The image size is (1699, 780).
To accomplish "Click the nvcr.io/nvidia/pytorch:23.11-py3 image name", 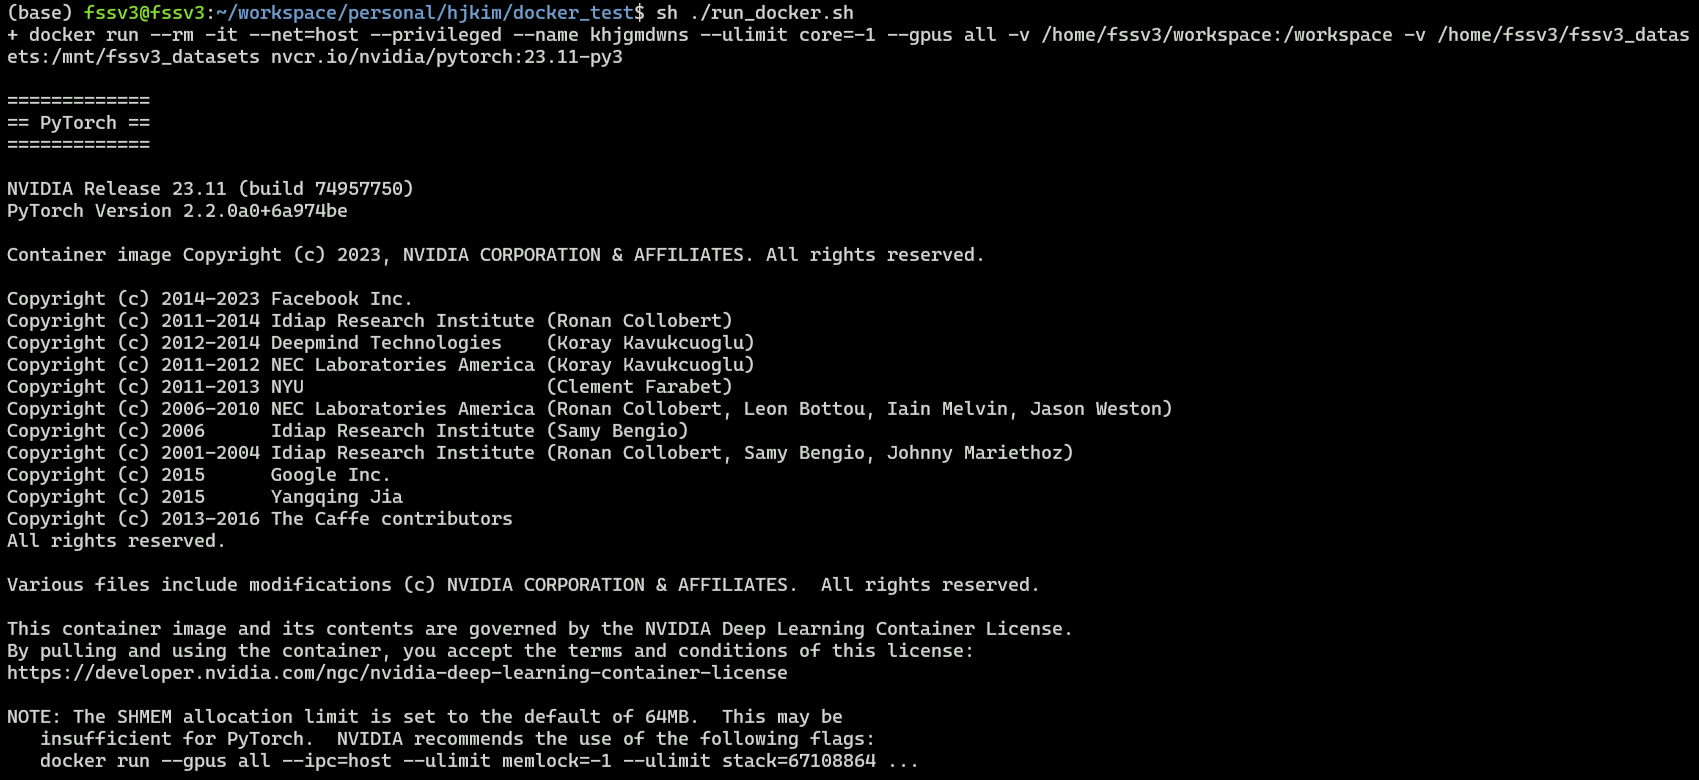I will (x=447, y=57).
